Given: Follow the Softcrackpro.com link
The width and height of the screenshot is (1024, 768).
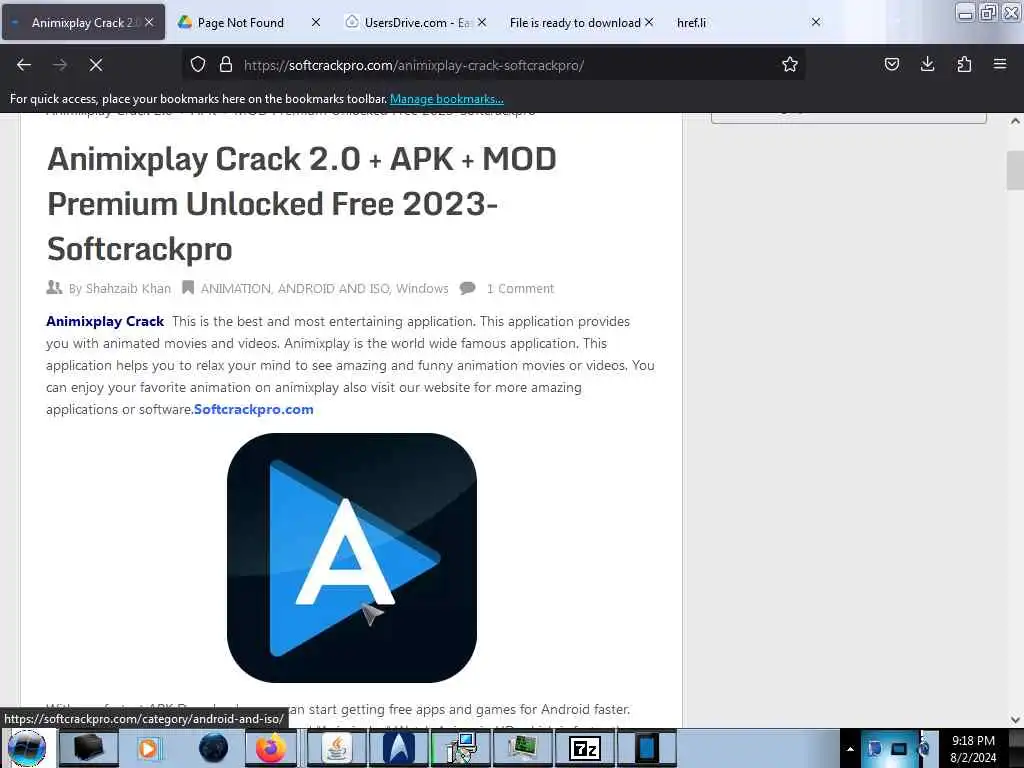Looking at the screenshot, I should click(253, 409).
